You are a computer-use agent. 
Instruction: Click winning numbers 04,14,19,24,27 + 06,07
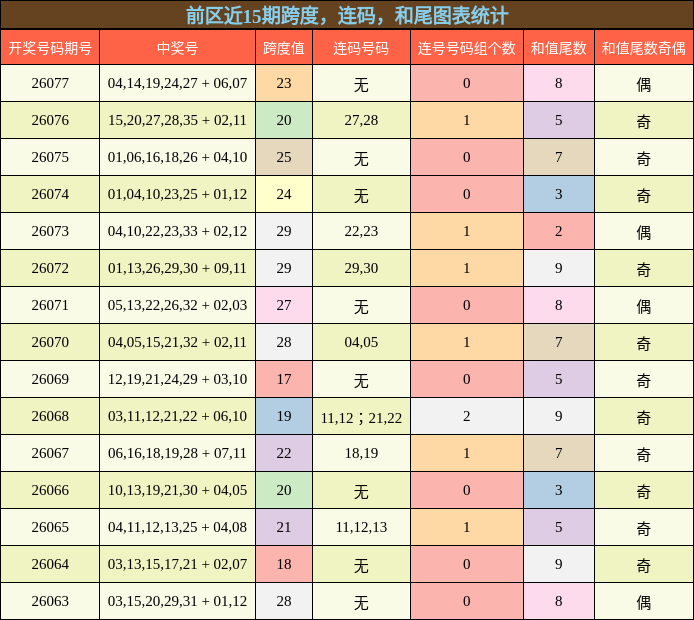(x=177, y=83)
